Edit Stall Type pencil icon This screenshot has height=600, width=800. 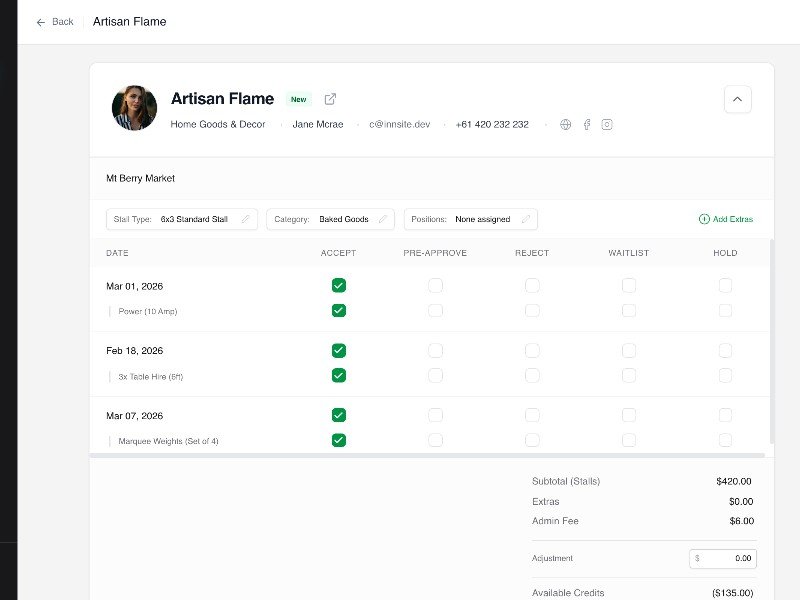point(245,219)
